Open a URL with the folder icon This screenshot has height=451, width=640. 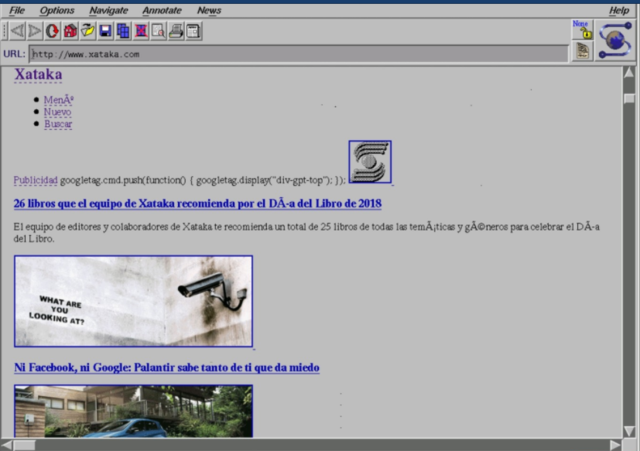point(88,31)
